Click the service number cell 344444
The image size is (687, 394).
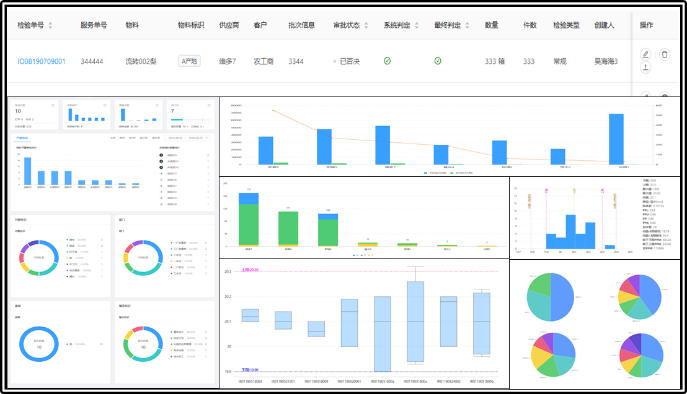(x=92, y=61)
